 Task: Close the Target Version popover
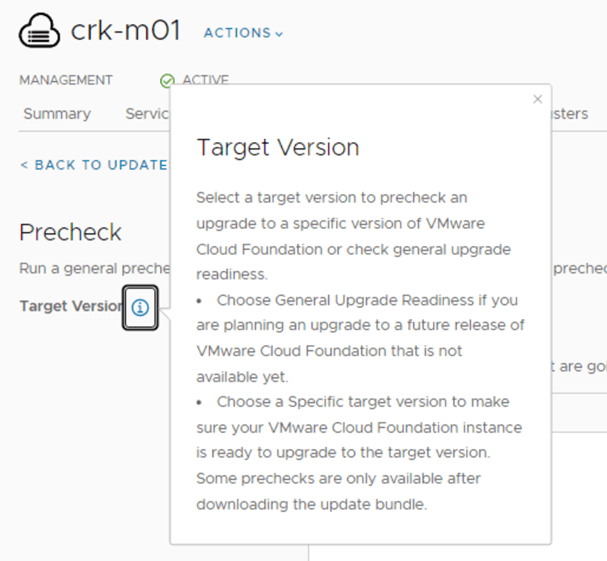point(538,99)
